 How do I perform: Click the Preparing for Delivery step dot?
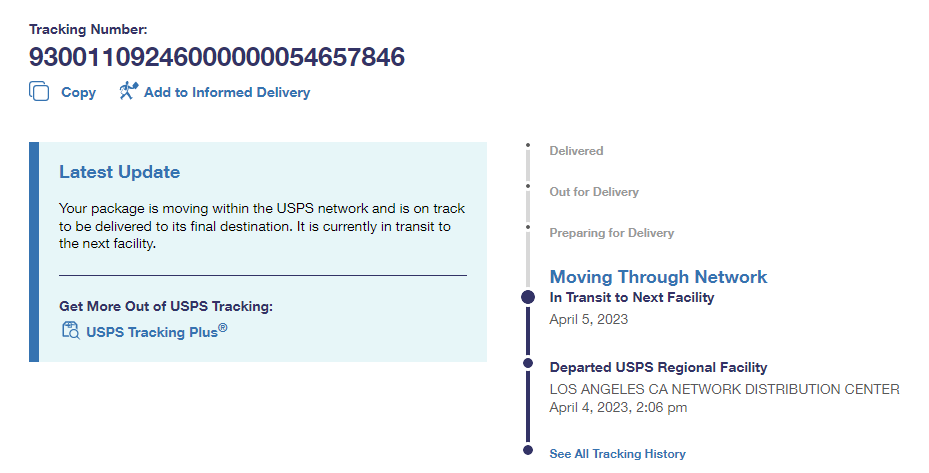(528, 226)
